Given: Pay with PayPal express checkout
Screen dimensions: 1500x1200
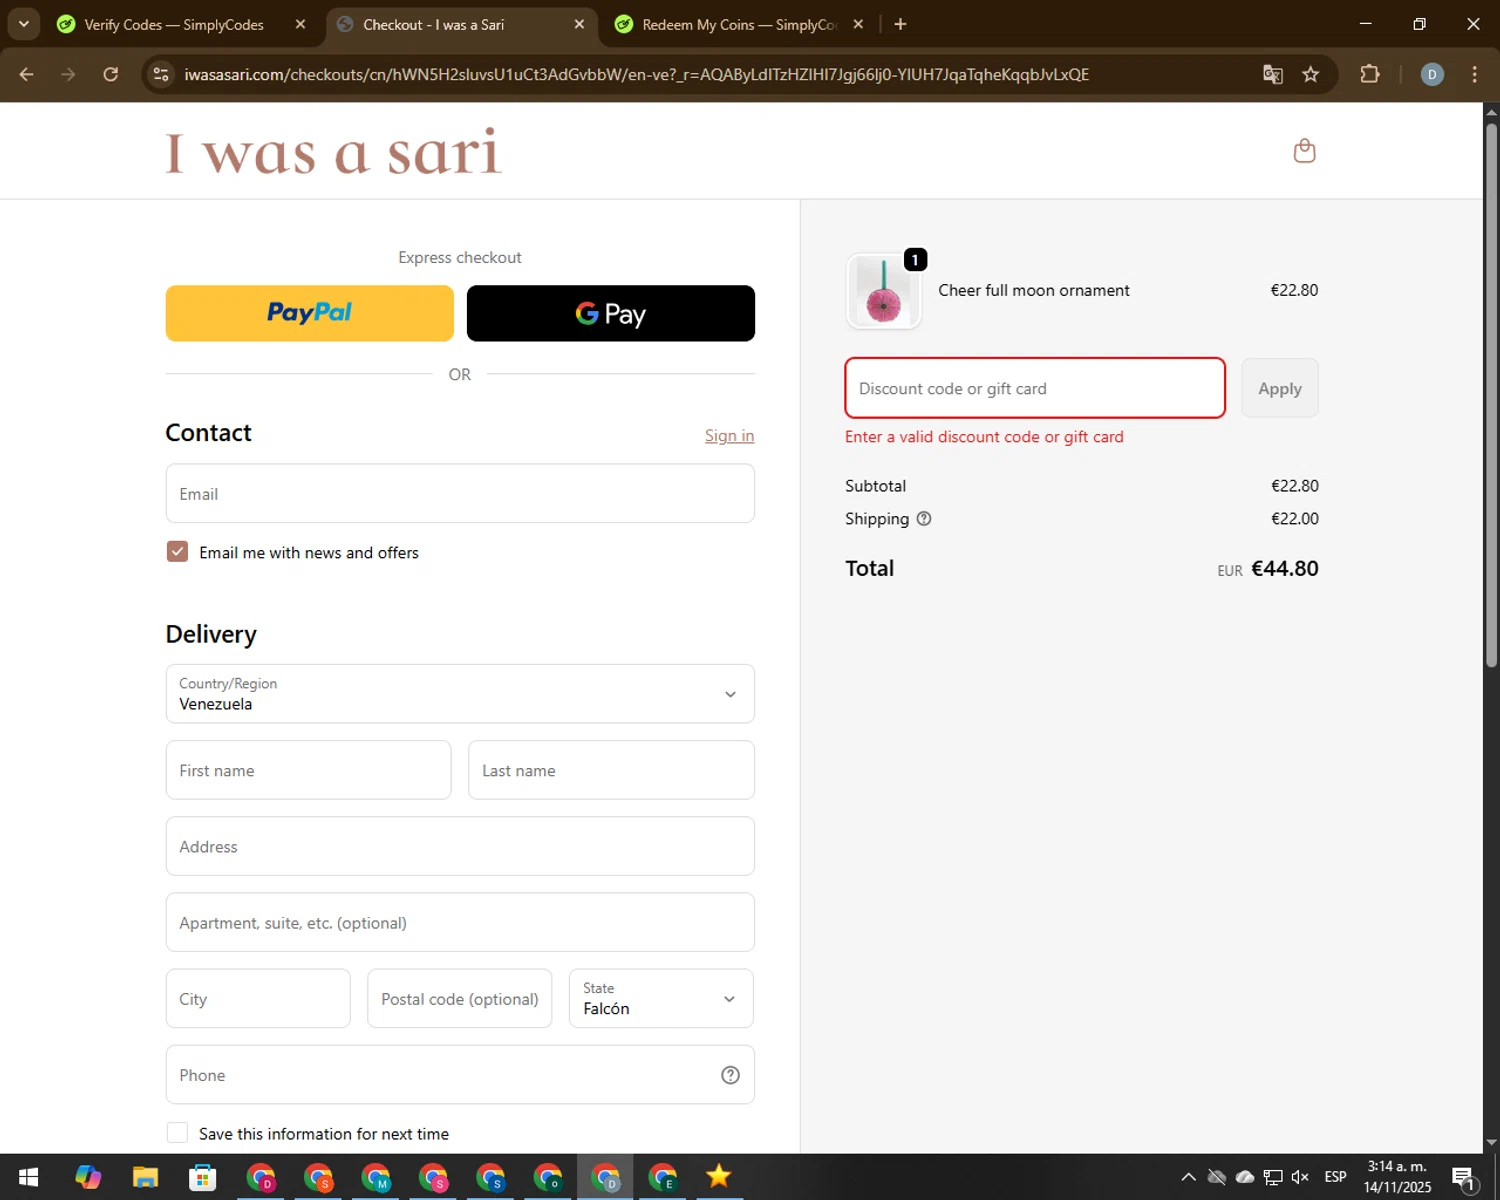Looking at the screenshot, I should [309, 313].
